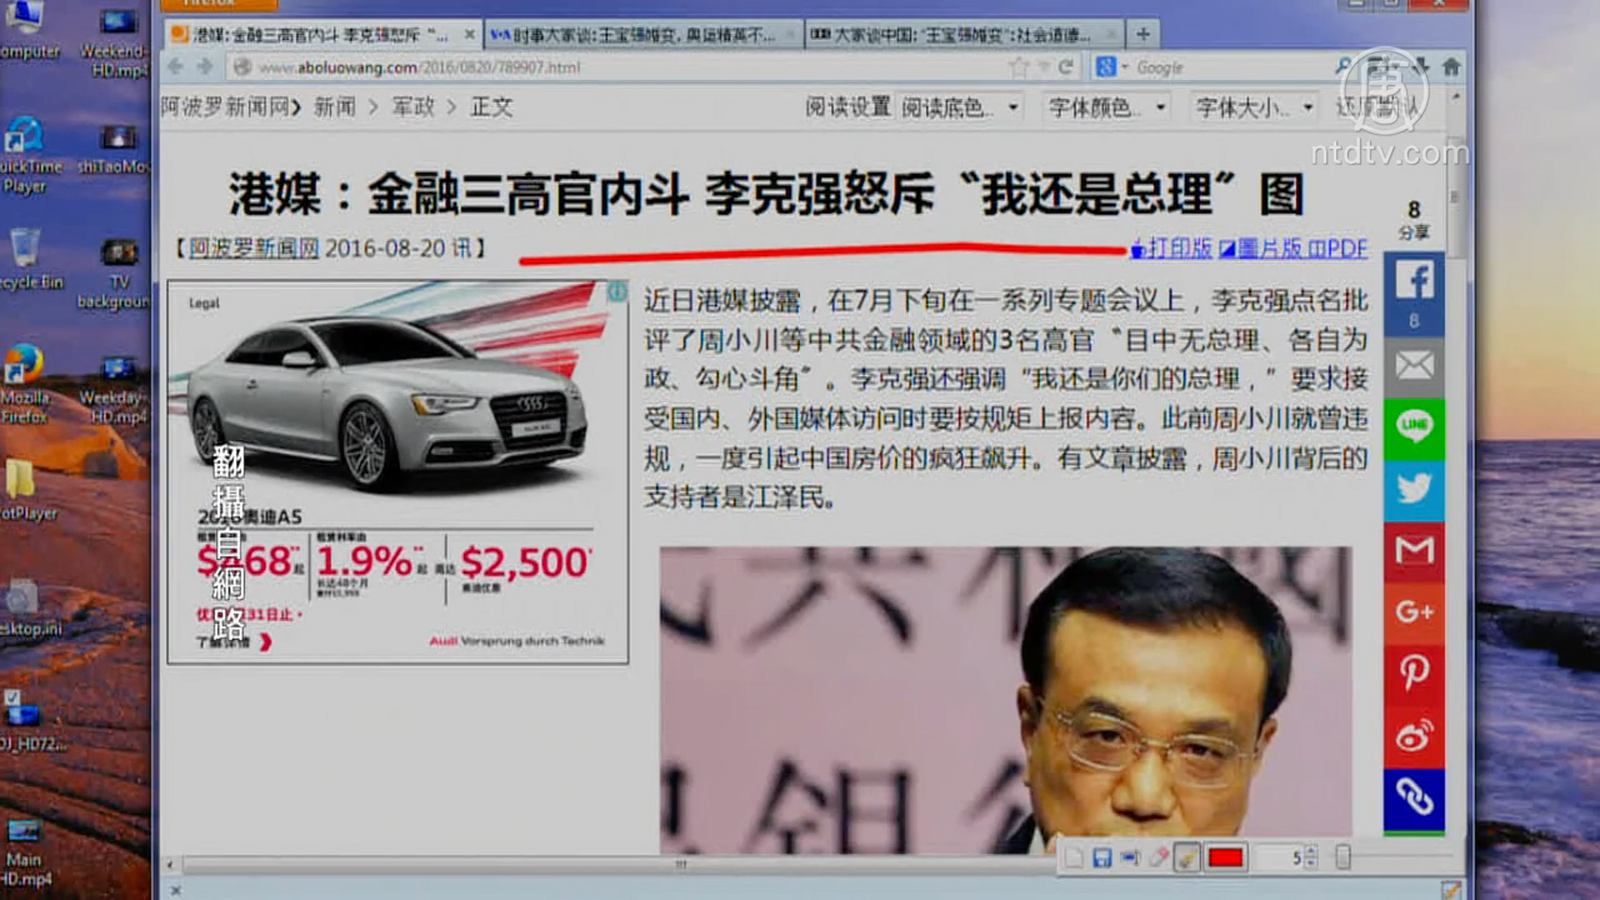Expand the 字体颜色 dropdown
This screenshot has height=900, width=1600.
coord(1107,107)
